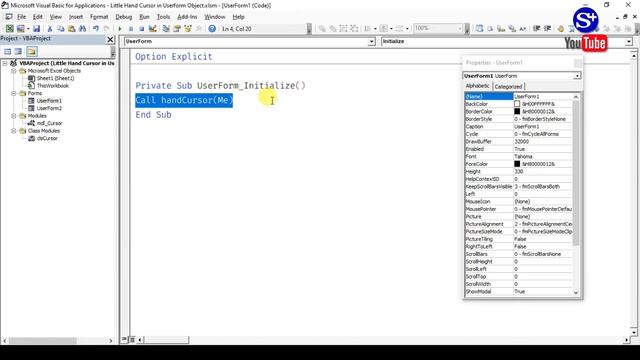Image resolution: width=640 pixels, height=360 pixels.
Task: Open the Initialize procedure dropdown
Action: [629, 42]
